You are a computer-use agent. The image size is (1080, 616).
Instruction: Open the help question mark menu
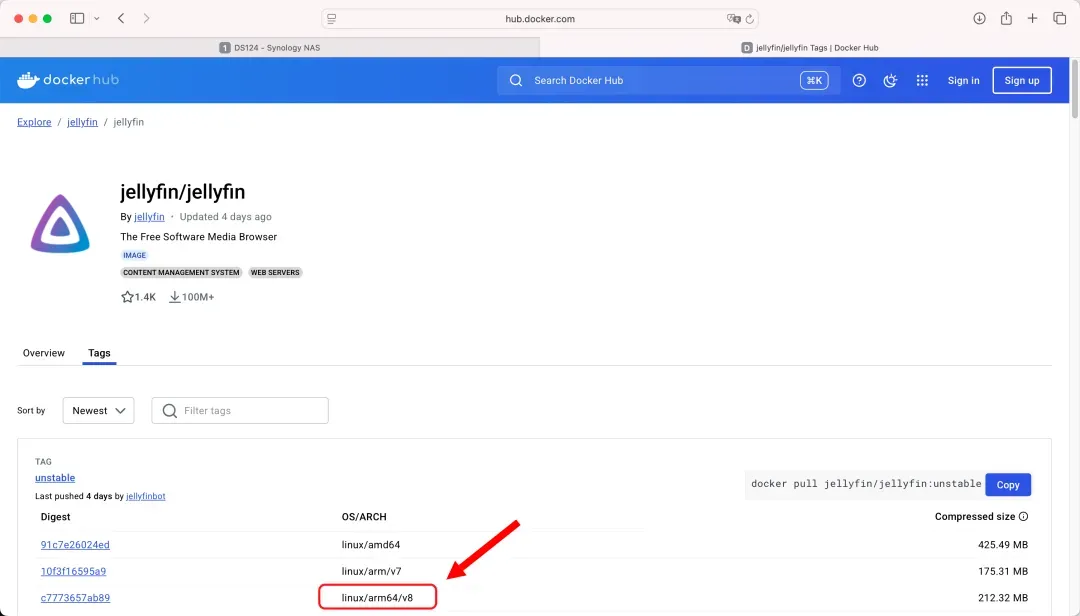click(859, 81)
